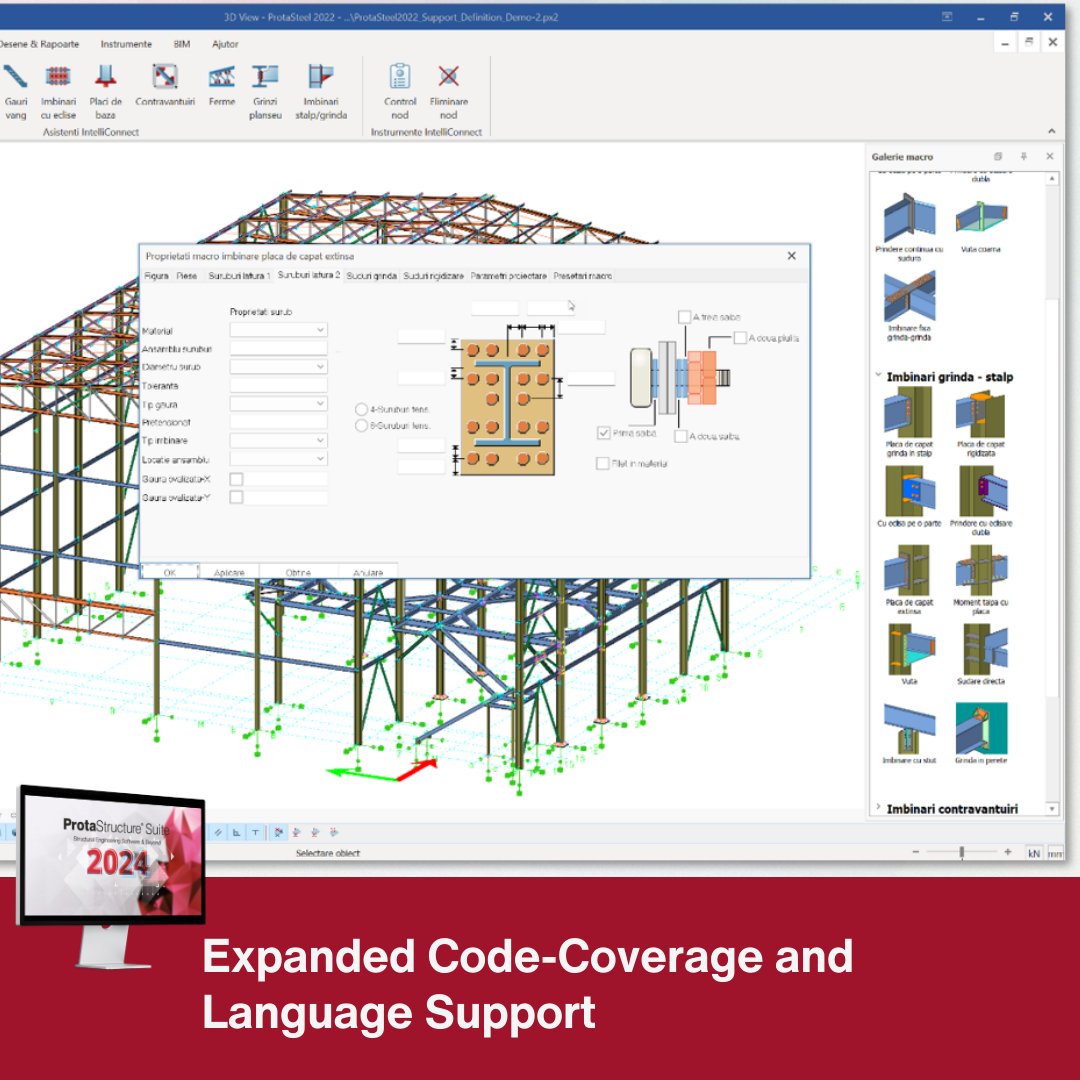This screenshot has width=1080, height=1080.
Task: Go to the Parametri proiectare tab
Action: [x=508, y=276]
